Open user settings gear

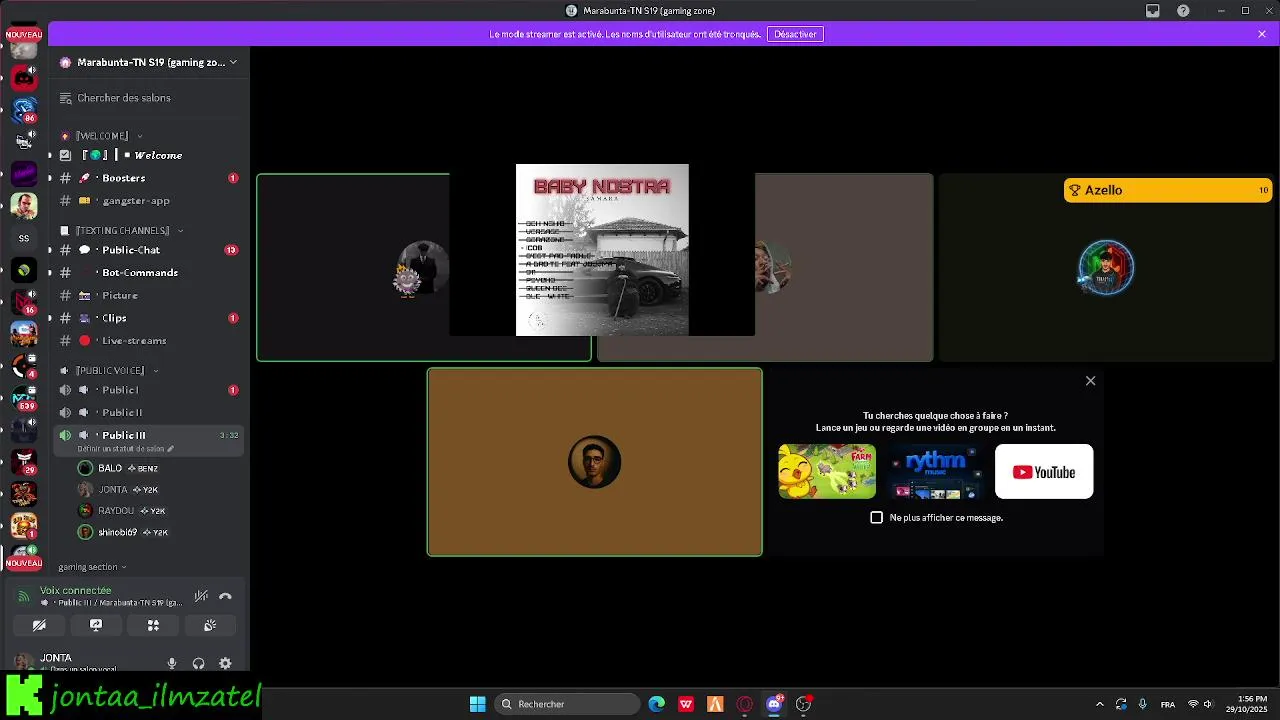pyautogui.click(x=225, y=663)
